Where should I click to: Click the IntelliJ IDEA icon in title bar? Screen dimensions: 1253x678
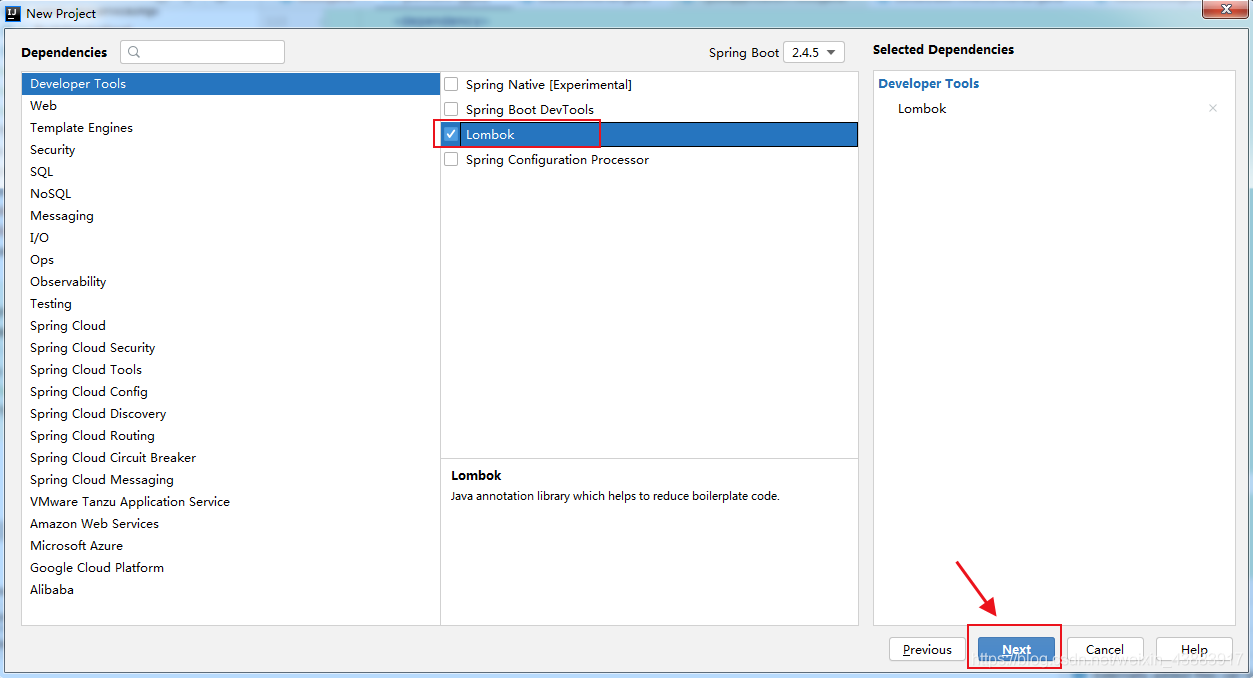[13, 14]
